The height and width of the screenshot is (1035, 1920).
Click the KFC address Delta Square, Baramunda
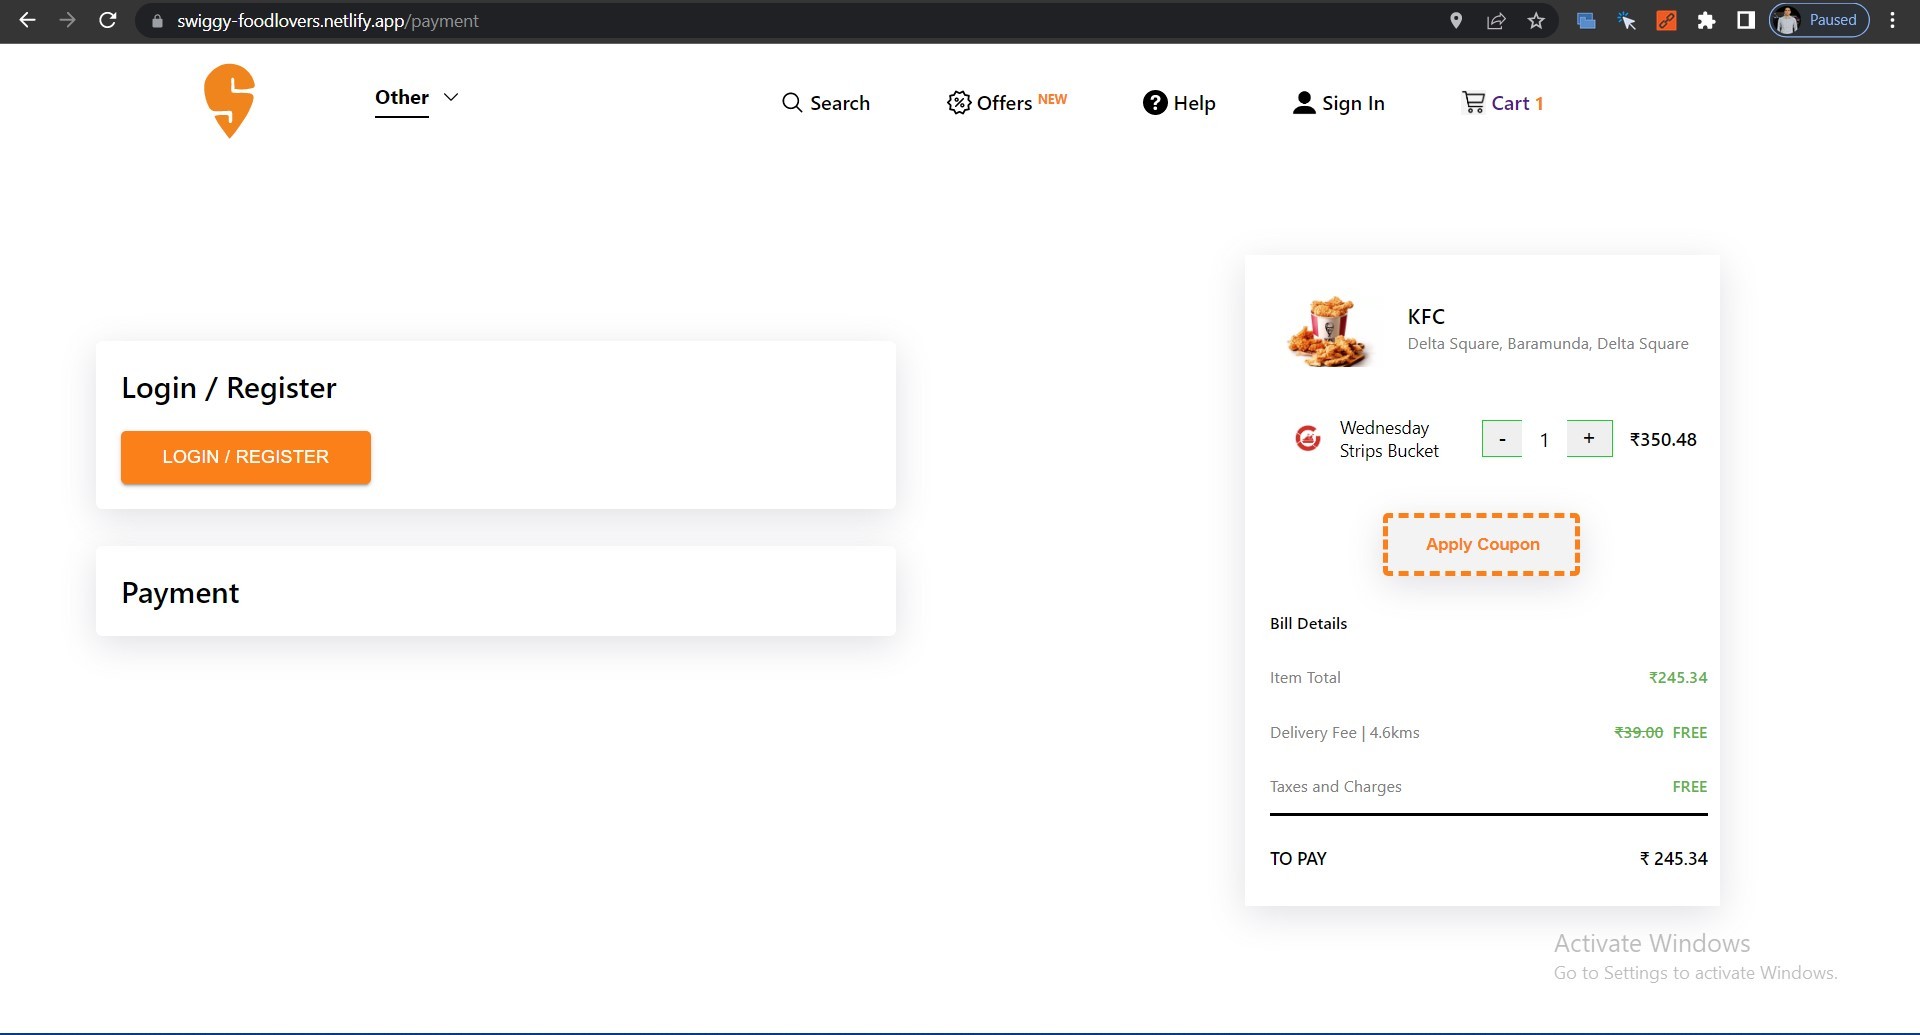coord(1548,344)
